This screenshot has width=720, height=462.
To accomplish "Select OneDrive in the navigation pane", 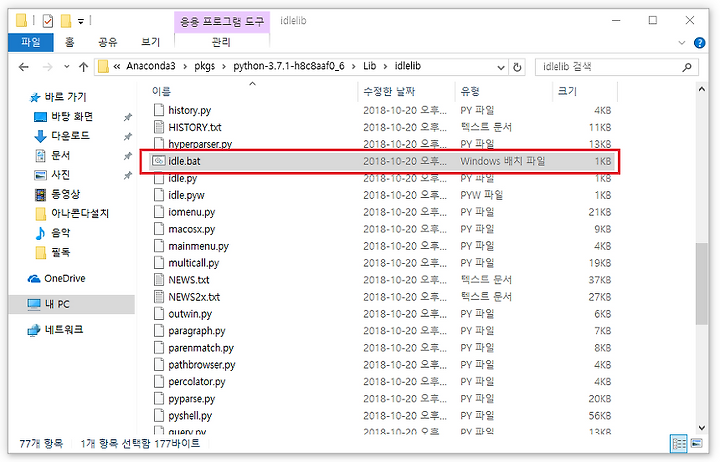I will click(65, 278).
